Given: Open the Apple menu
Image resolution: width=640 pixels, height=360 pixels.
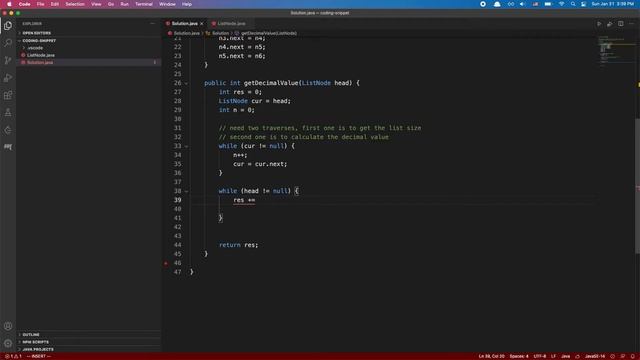Looking at the screenshot, I should [x=9, y=4].
